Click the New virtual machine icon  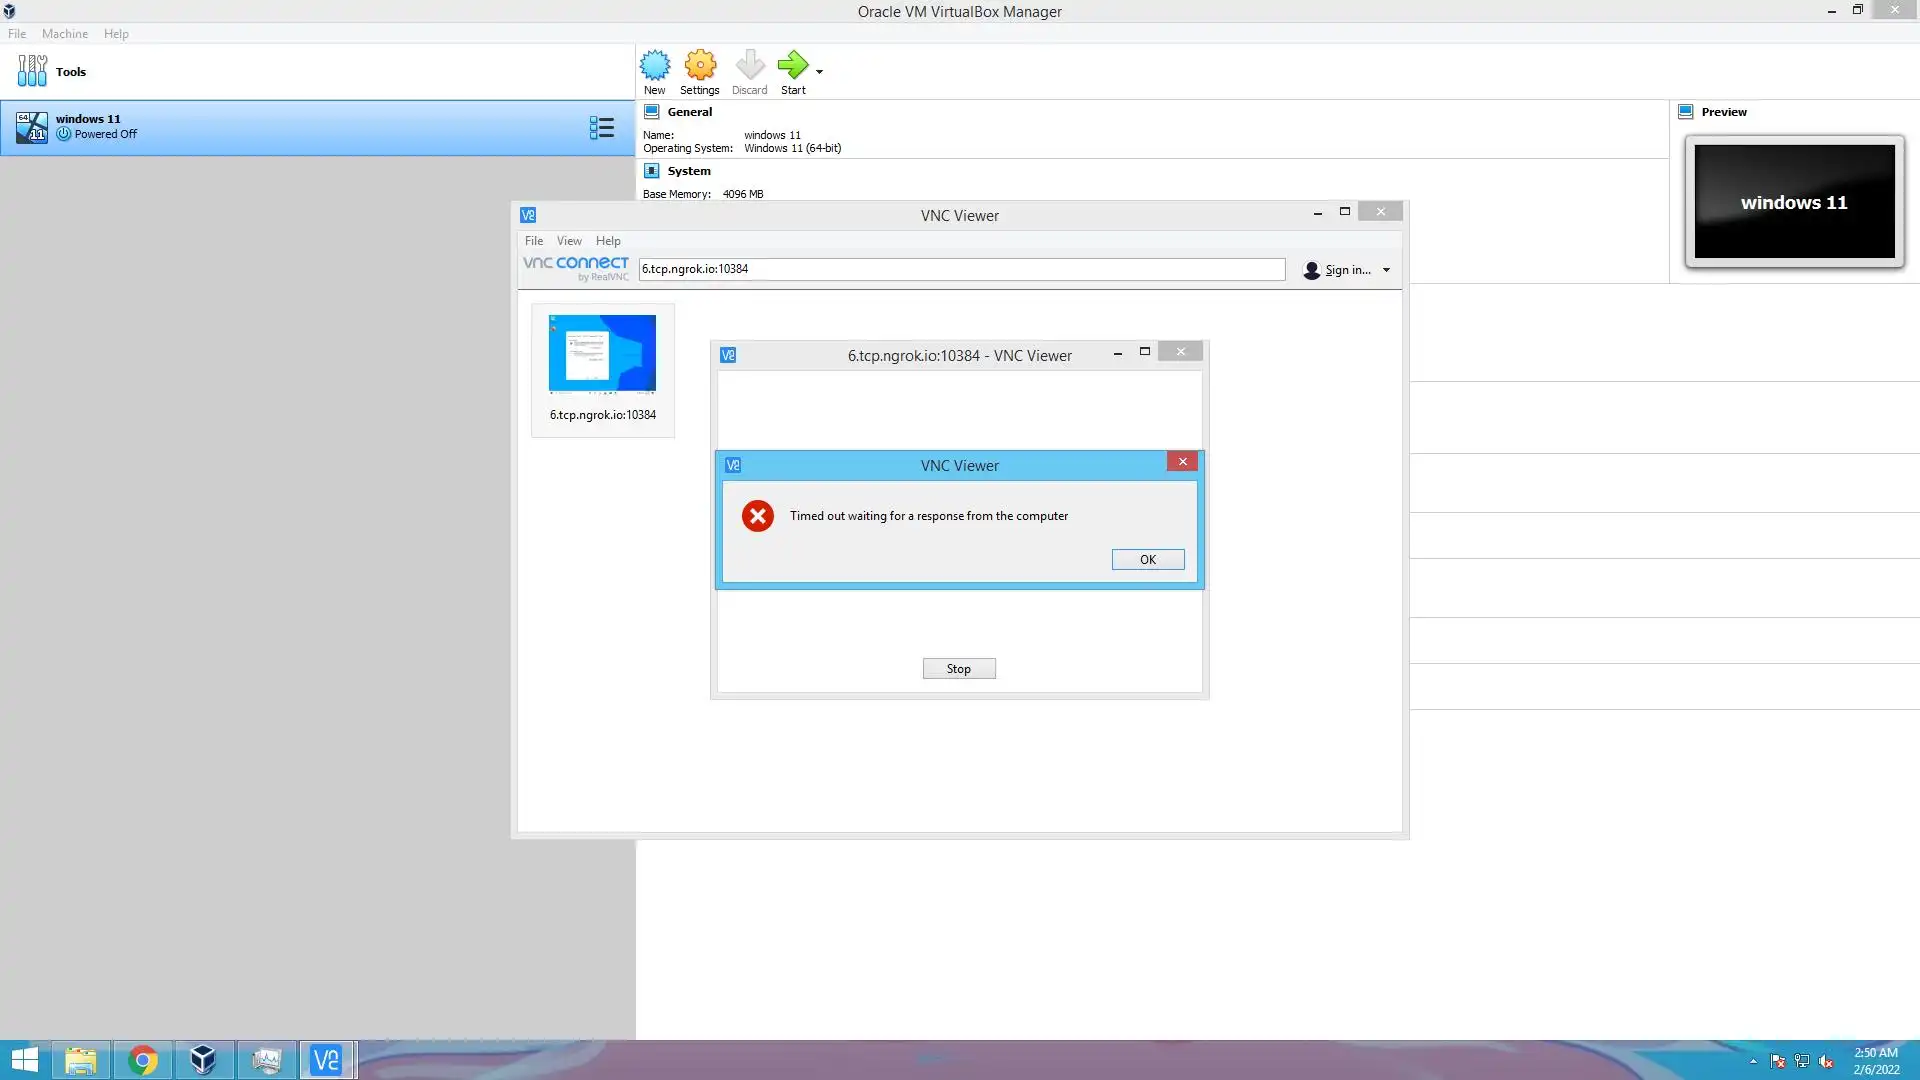(x=655, y=66)
